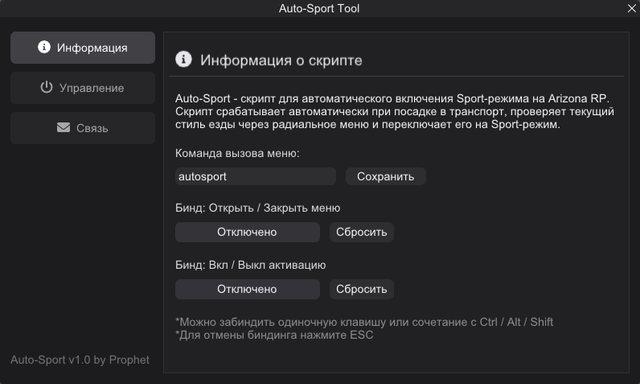The height and width of the screenshot is (384, 640).
Task: Focus the autosport command input field
Action: coord(256,176)
